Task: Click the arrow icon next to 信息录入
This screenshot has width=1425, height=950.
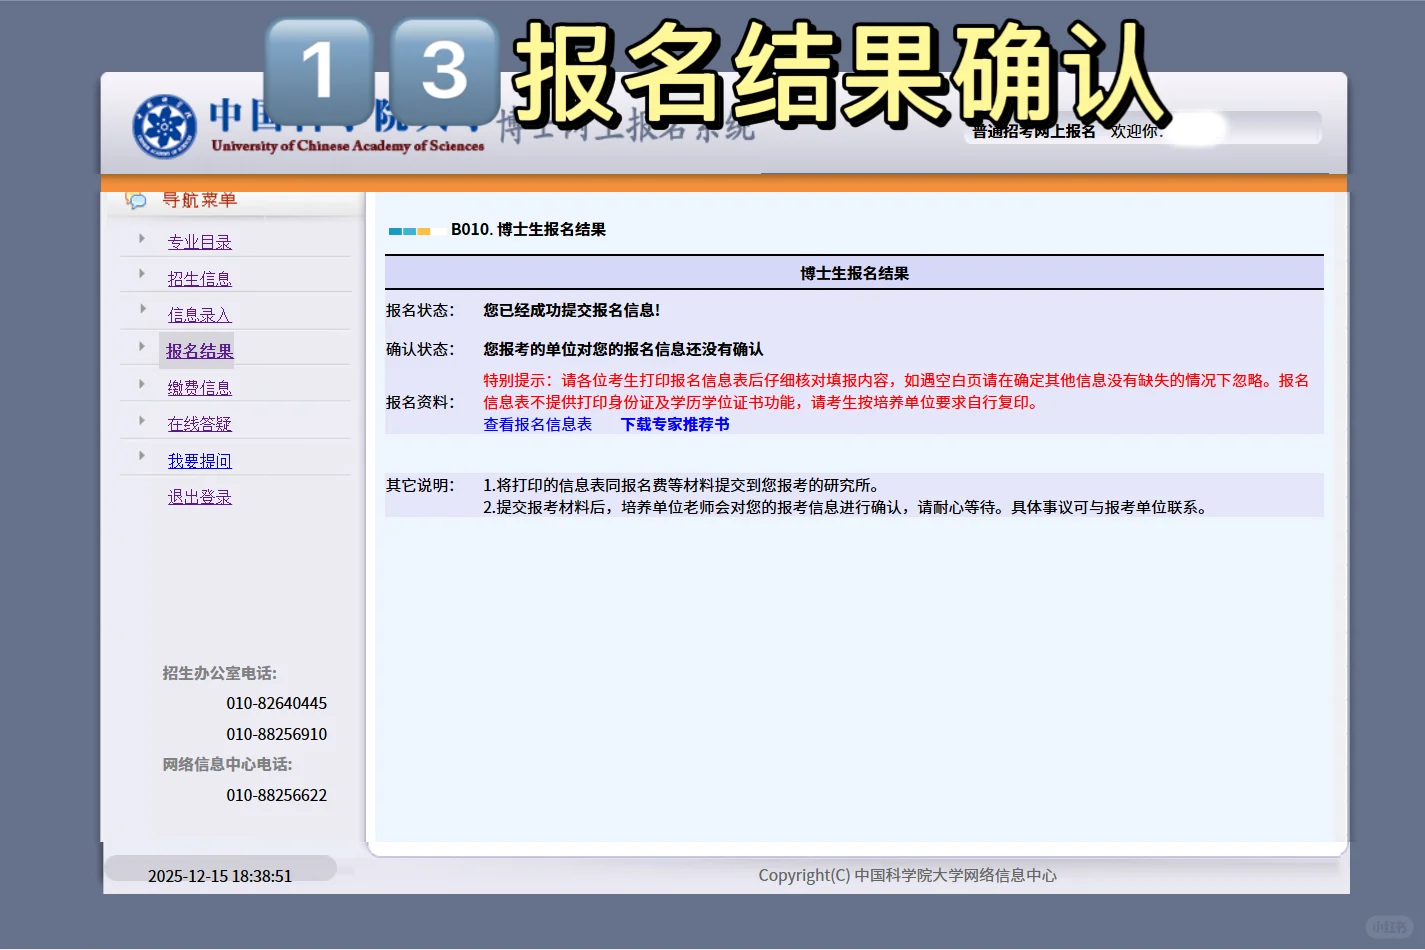Action: (x=143, y=310)
